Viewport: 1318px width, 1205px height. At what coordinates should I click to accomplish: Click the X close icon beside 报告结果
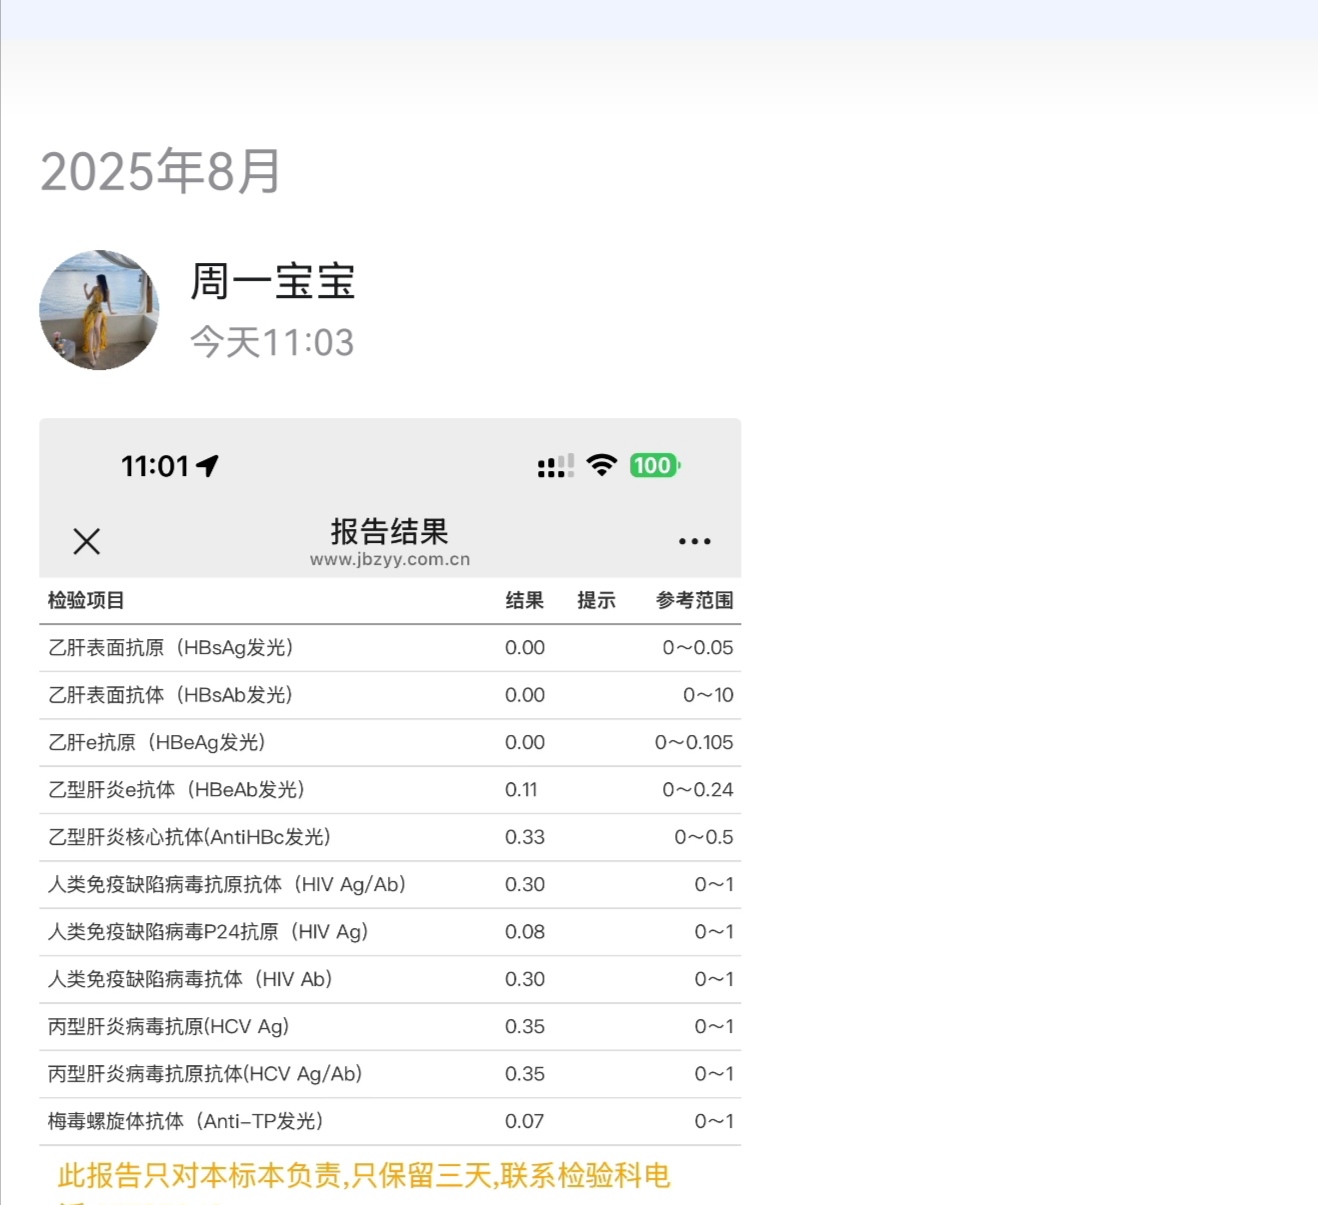(87, 541)
